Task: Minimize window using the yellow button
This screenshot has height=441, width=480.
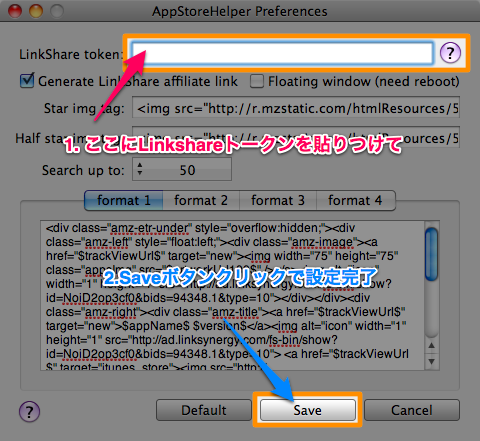Action: coord(36,11)
